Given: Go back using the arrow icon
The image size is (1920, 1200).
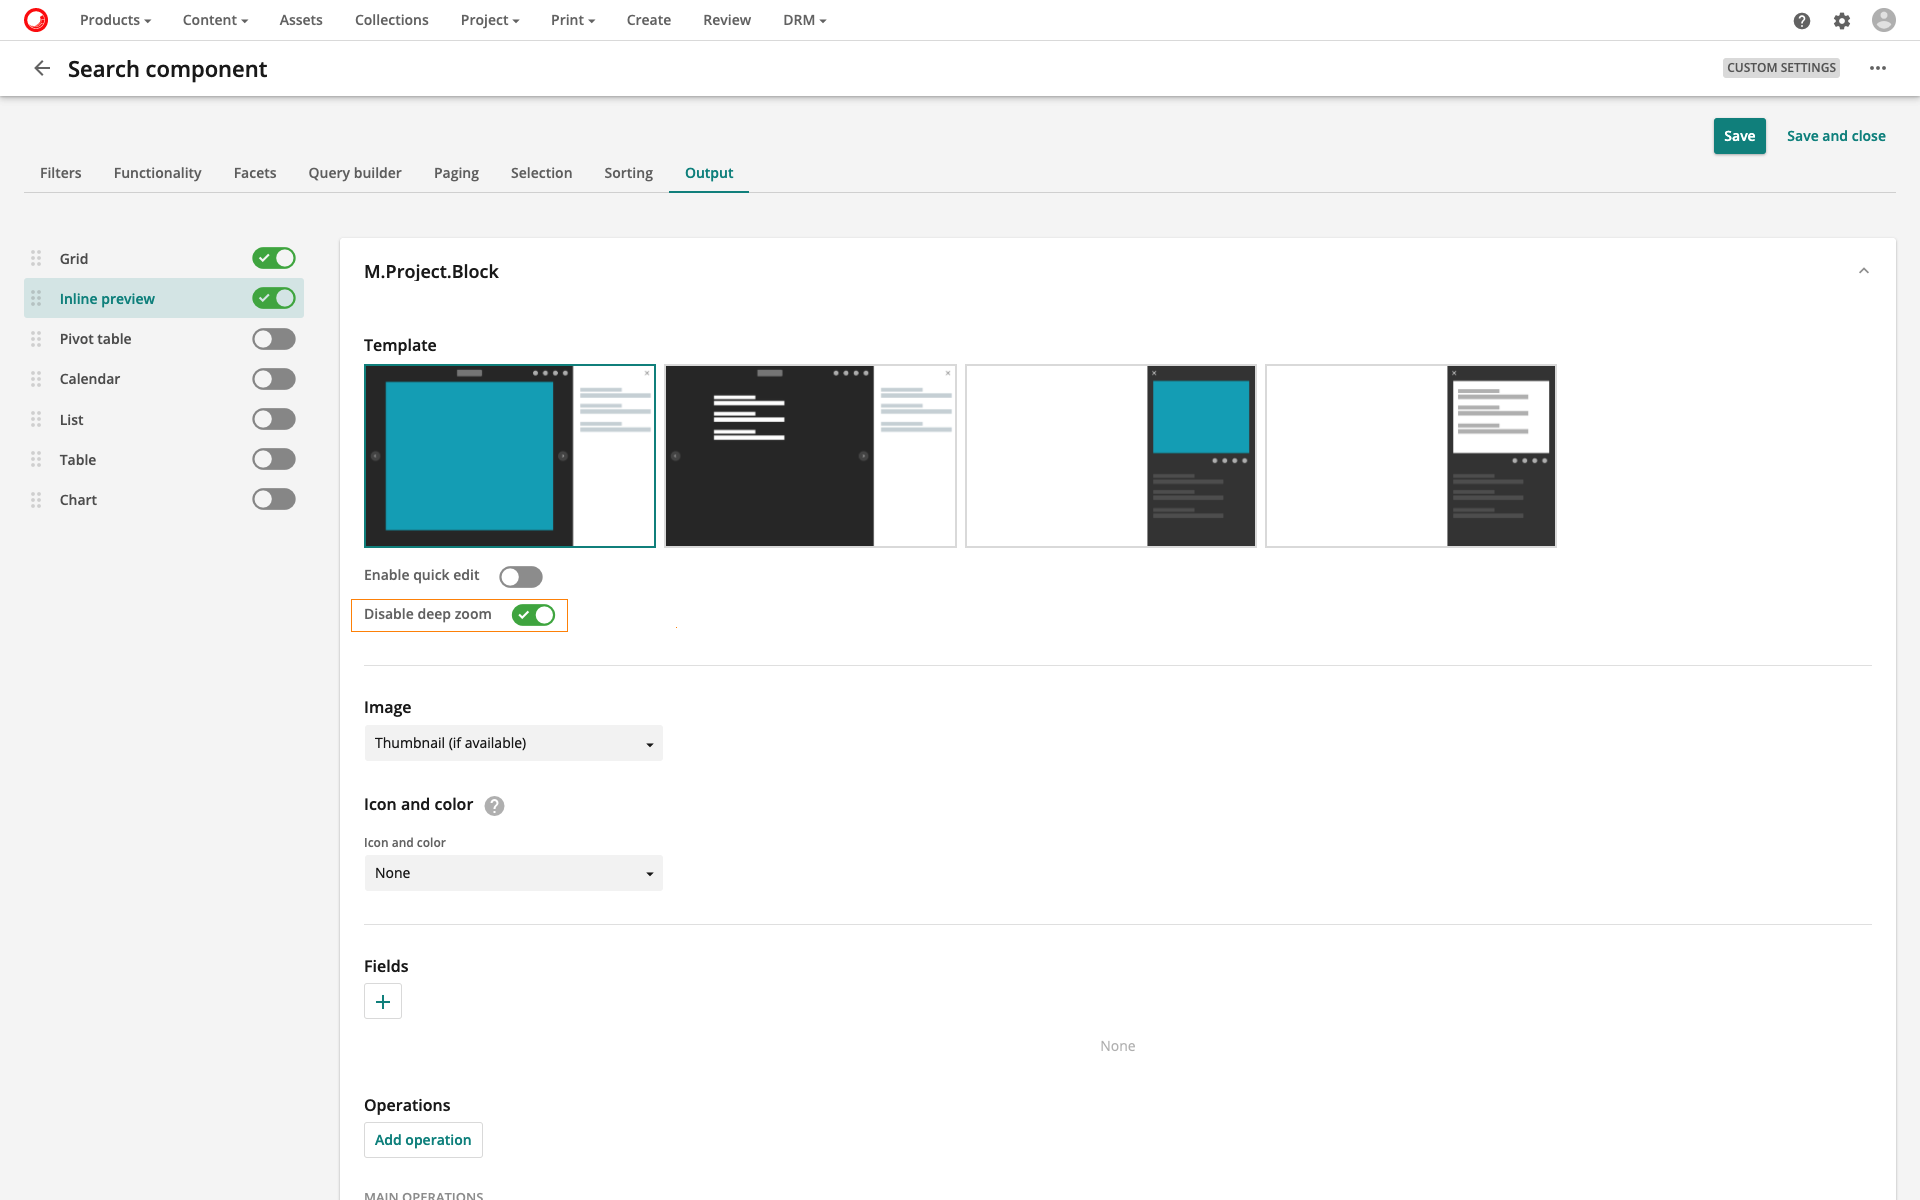Looking at the screenshot, I should [x=42, y=68].
